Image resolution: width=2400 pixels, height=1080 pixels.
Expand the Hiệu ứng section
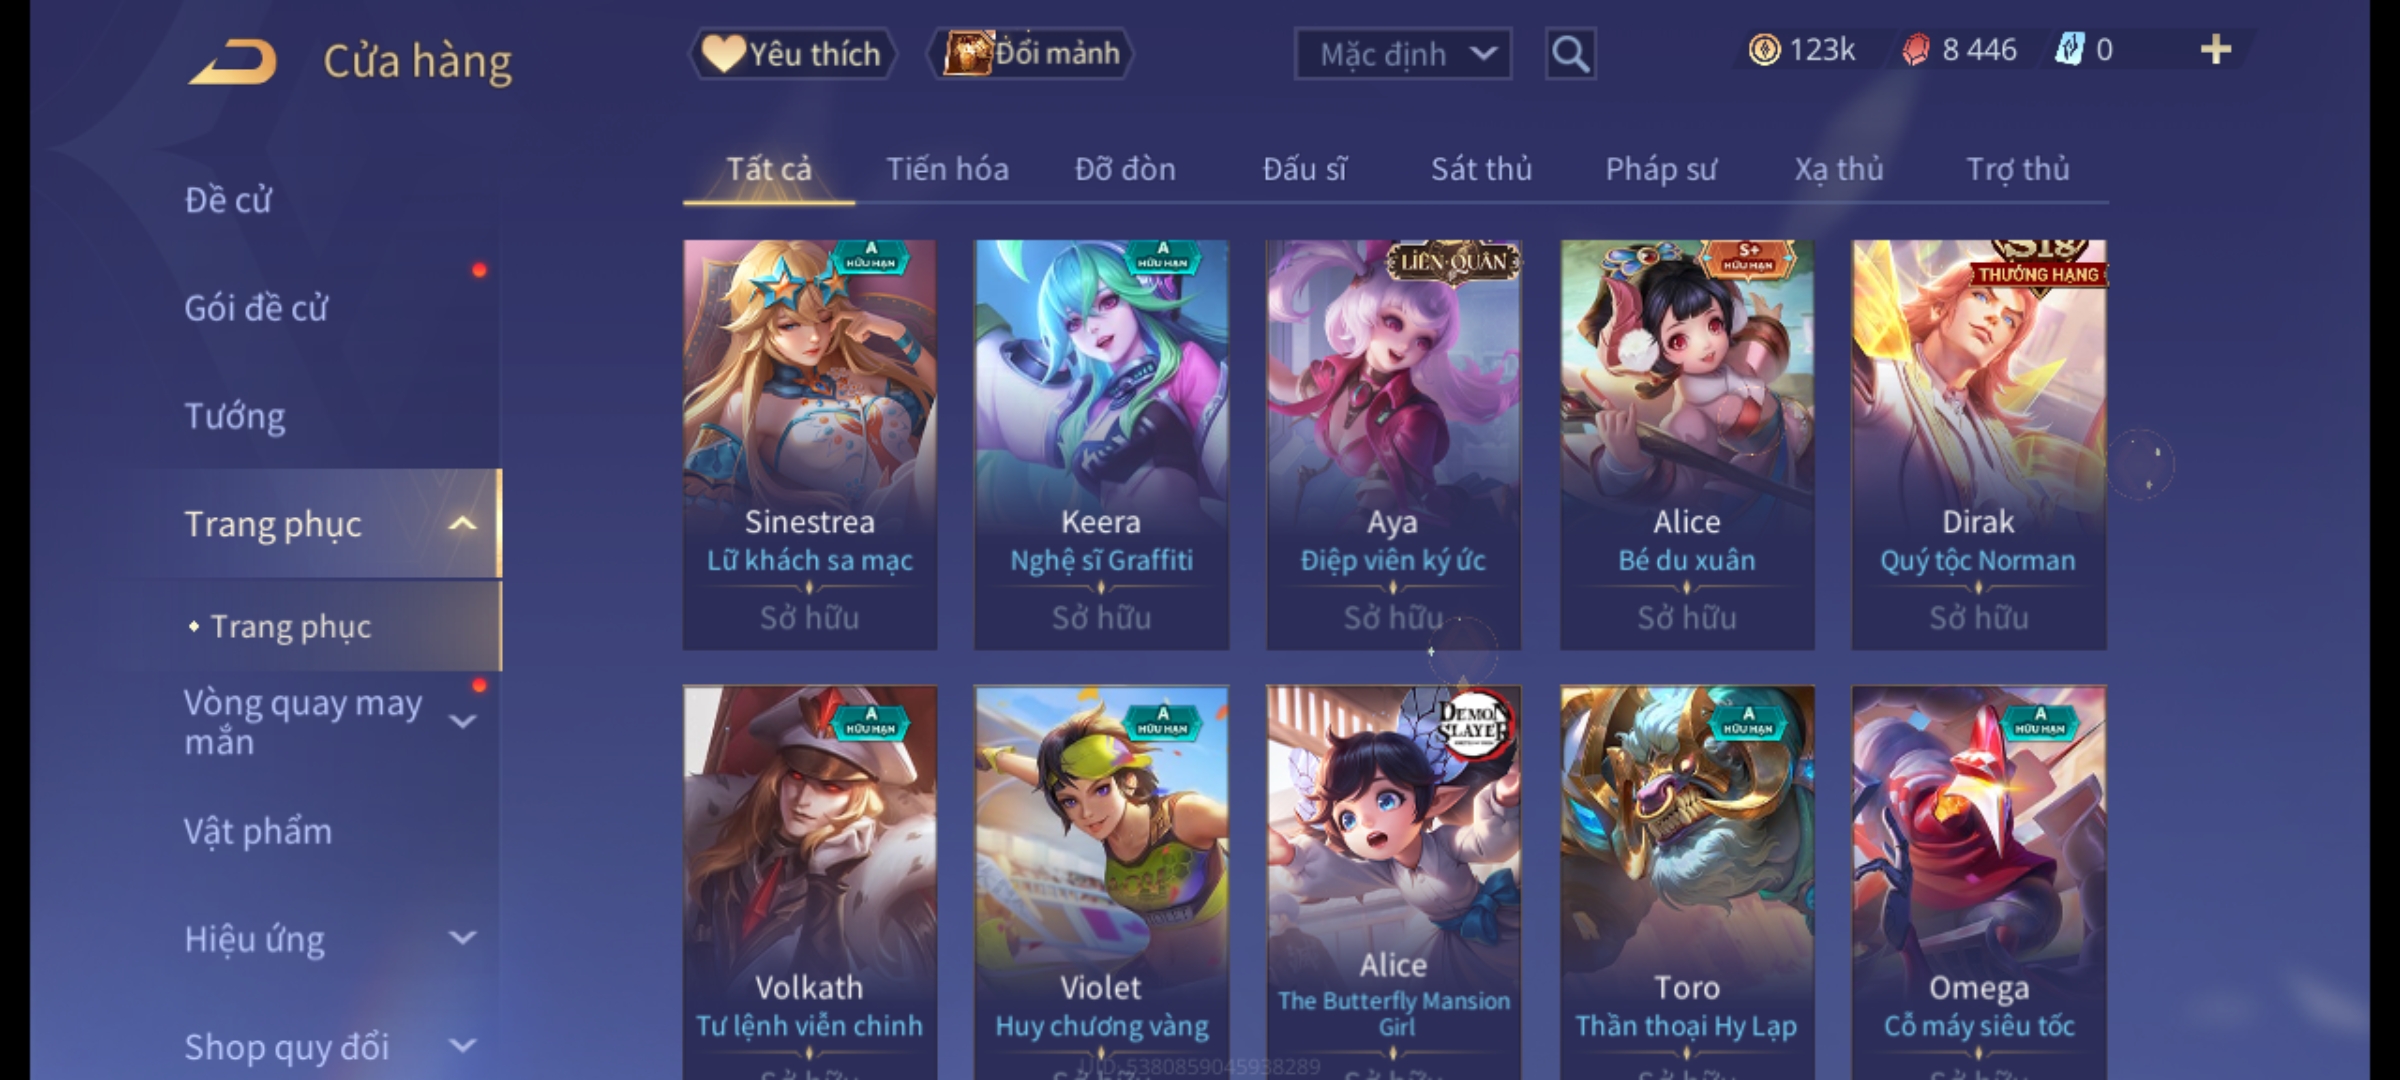(x=462, y=938)
